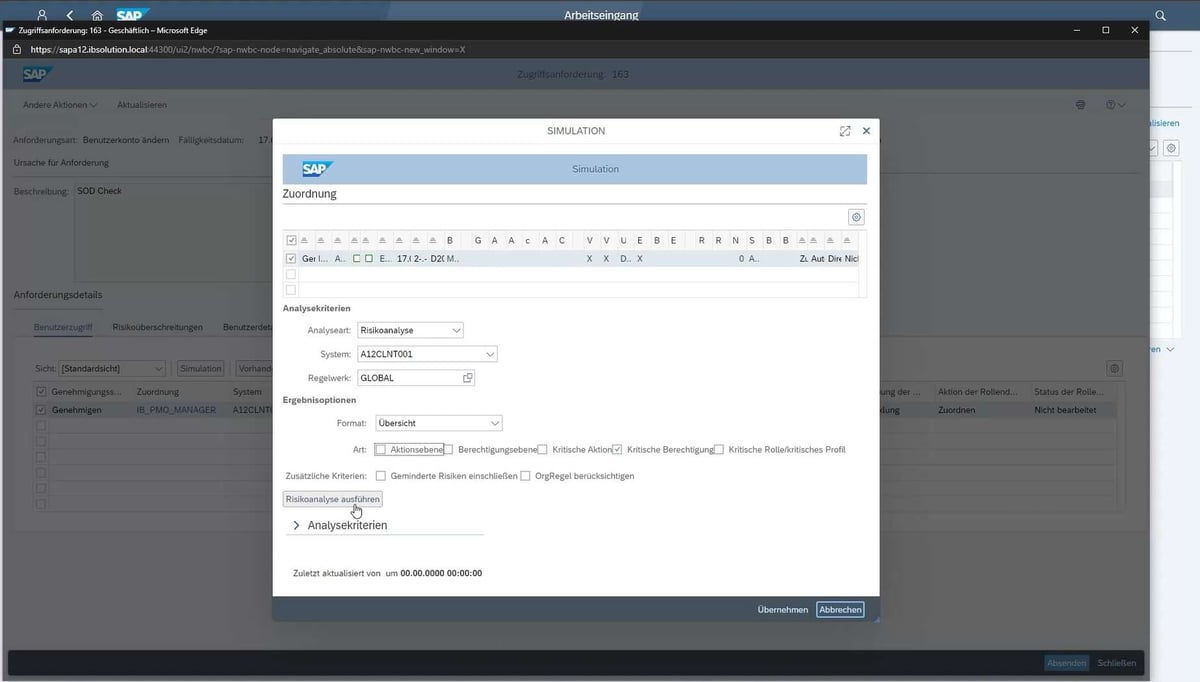Switch to Benutzerzugriff tab
Screen dimensions: 1200x682
63,327
